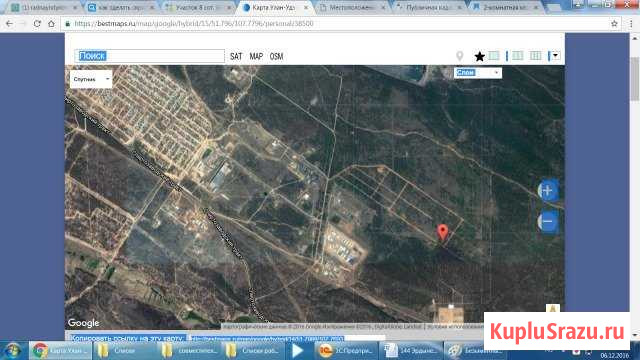Open the 1C Предприятие taskbar item

pyautogui.click(x=345, y=351)
